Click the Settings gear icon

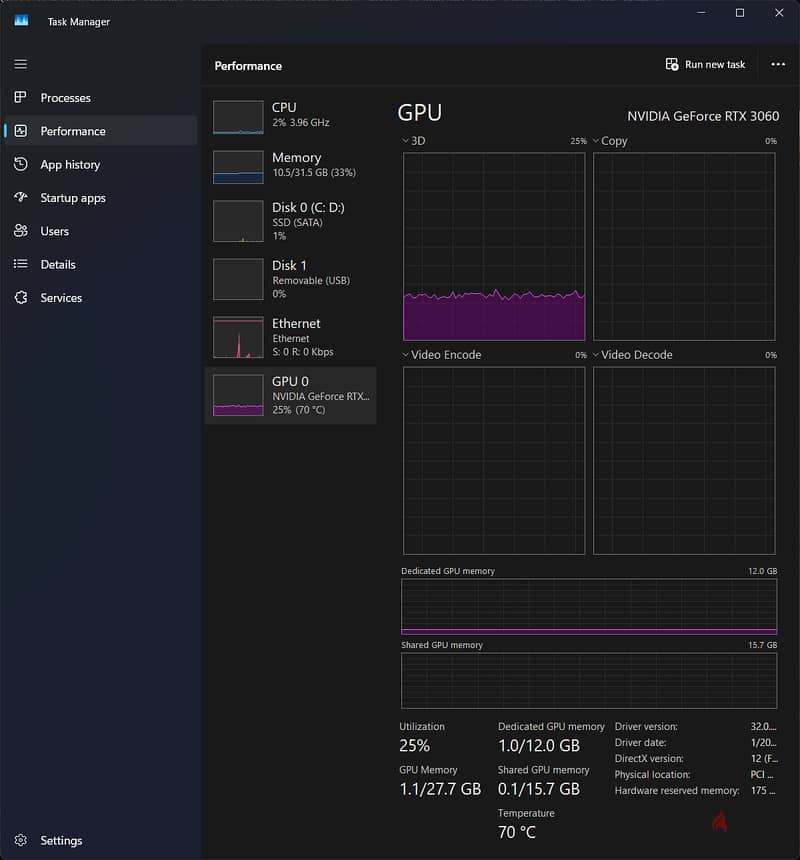coord(21,840)
